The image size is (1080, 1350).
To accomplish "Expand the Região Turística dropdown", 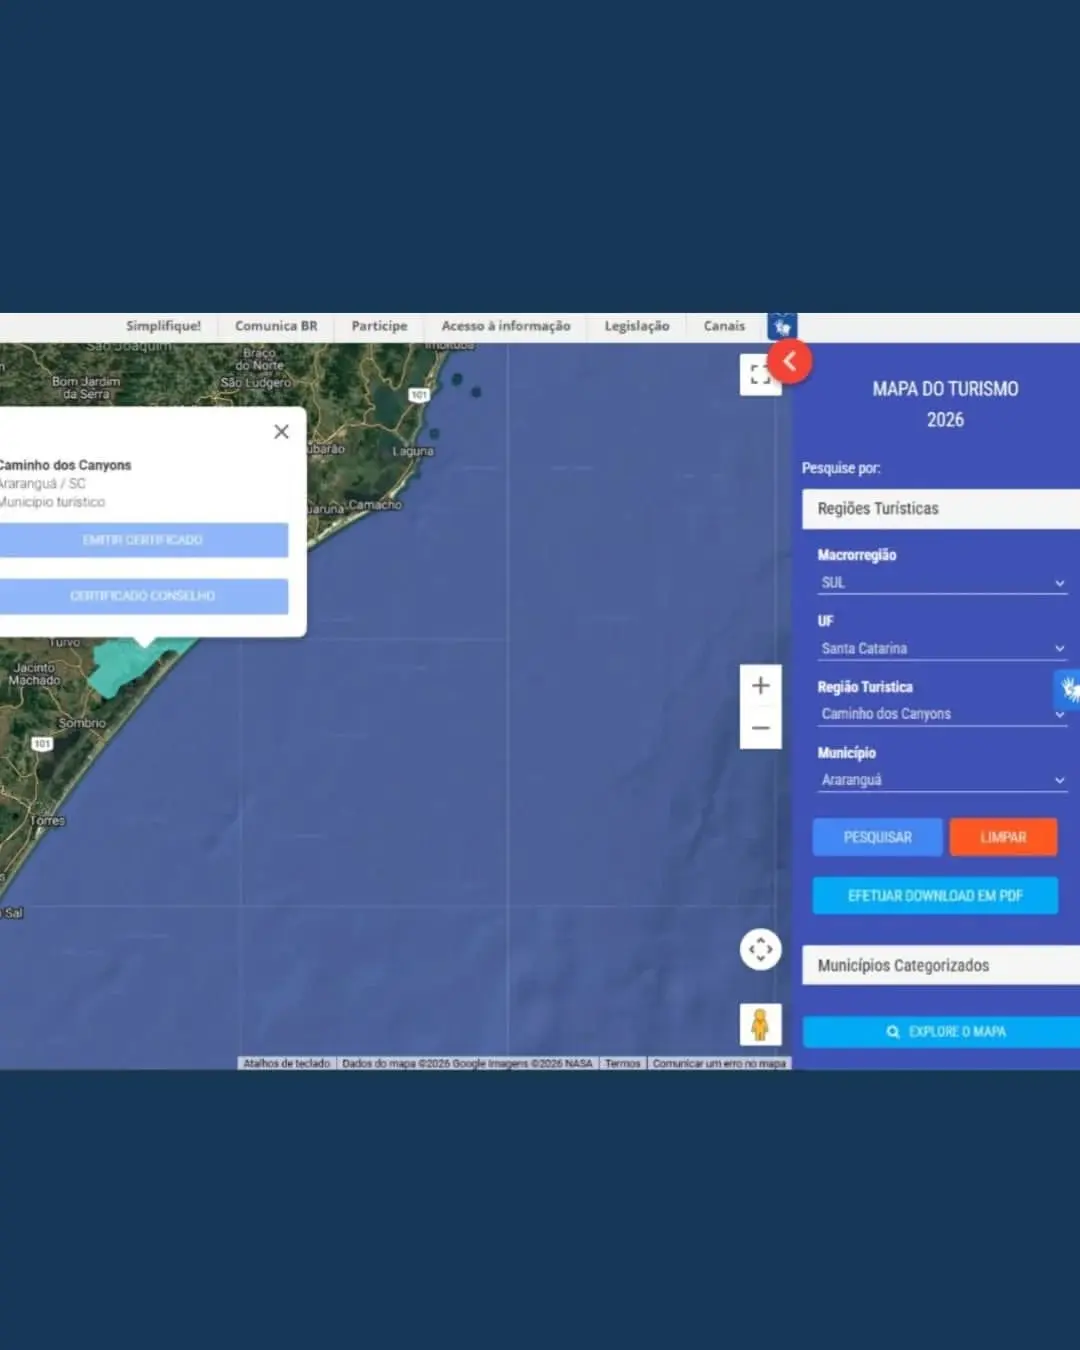I will (942, 714).
